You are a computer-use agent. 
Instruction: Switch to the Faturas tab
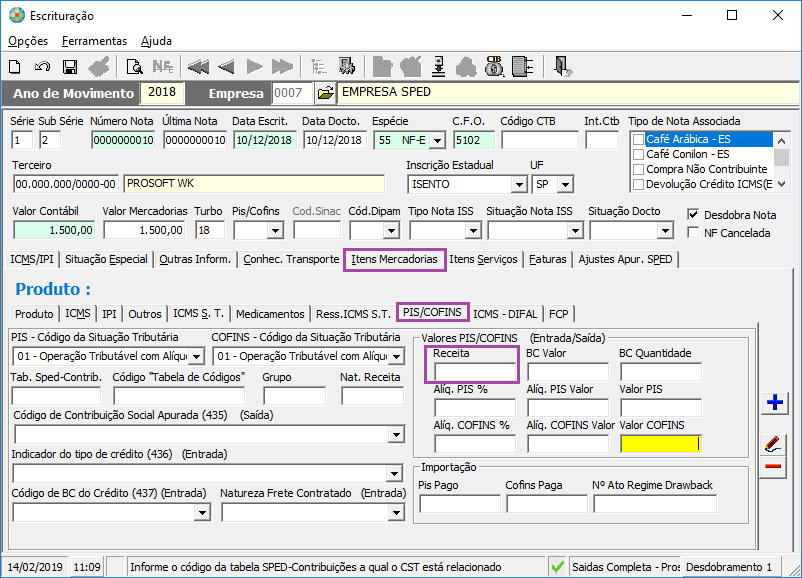[x=549, y=259]
